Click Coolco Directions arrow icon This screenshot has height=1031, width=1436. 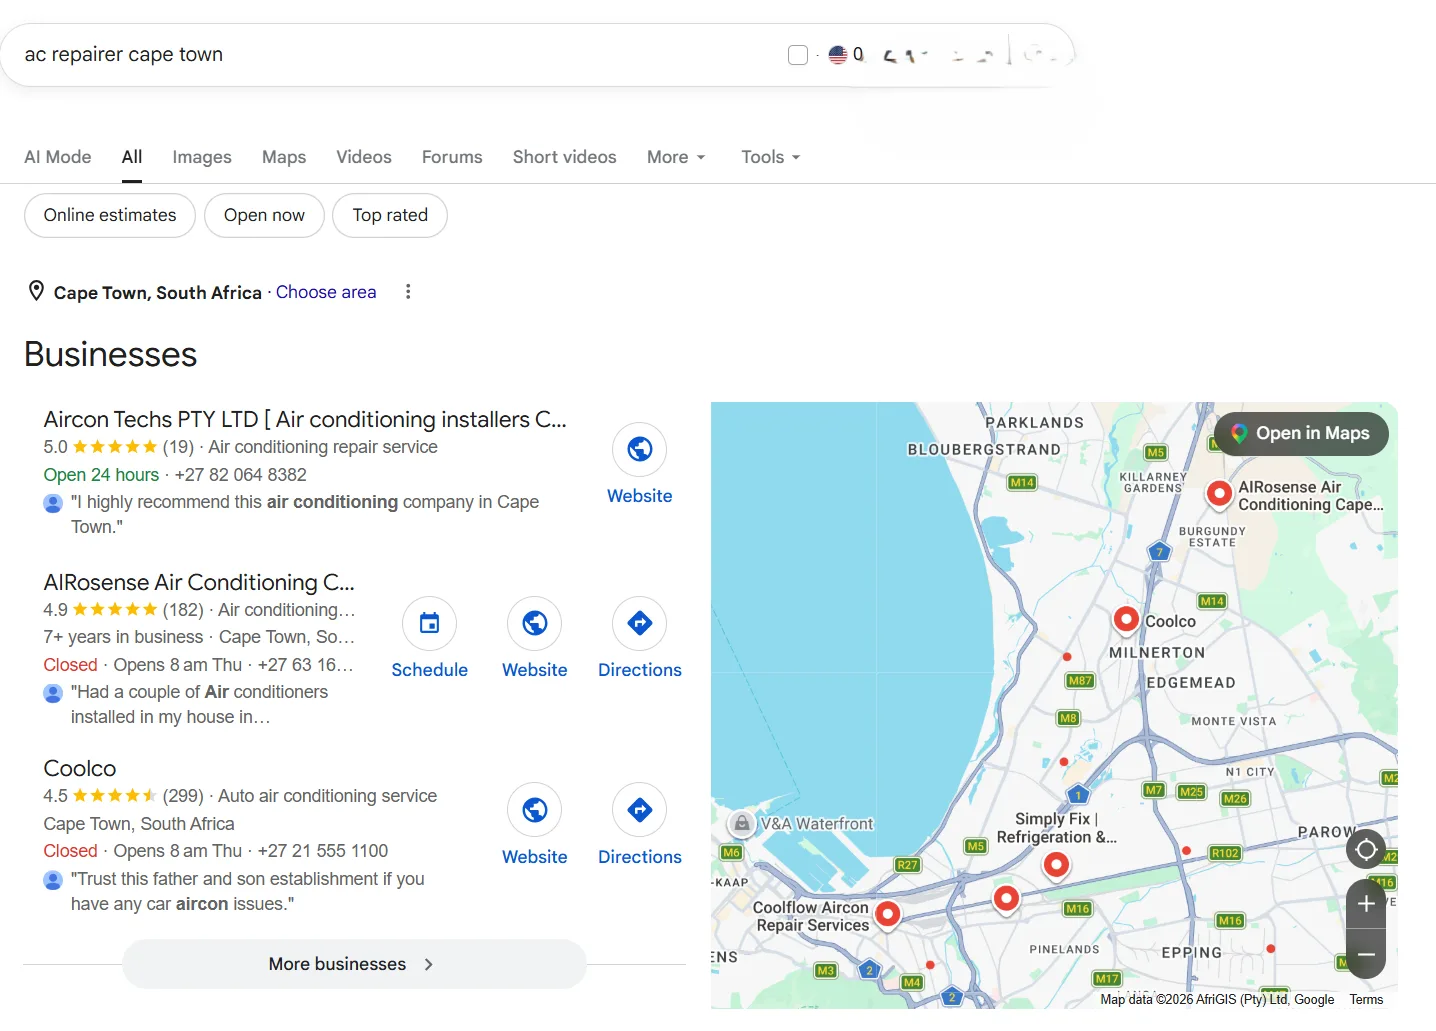[640, 810]
